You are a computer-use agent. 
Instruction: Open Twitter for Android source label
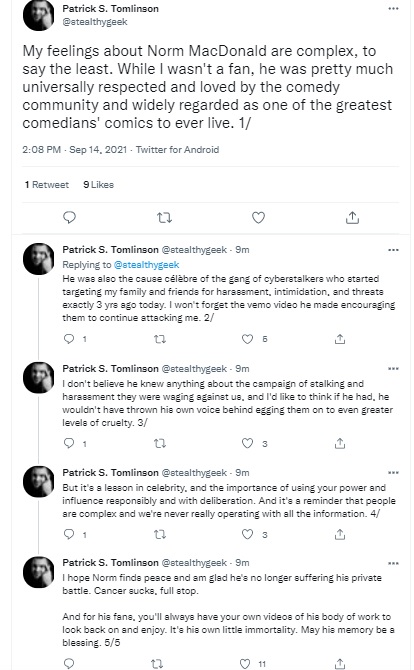(x=177, y=150)
